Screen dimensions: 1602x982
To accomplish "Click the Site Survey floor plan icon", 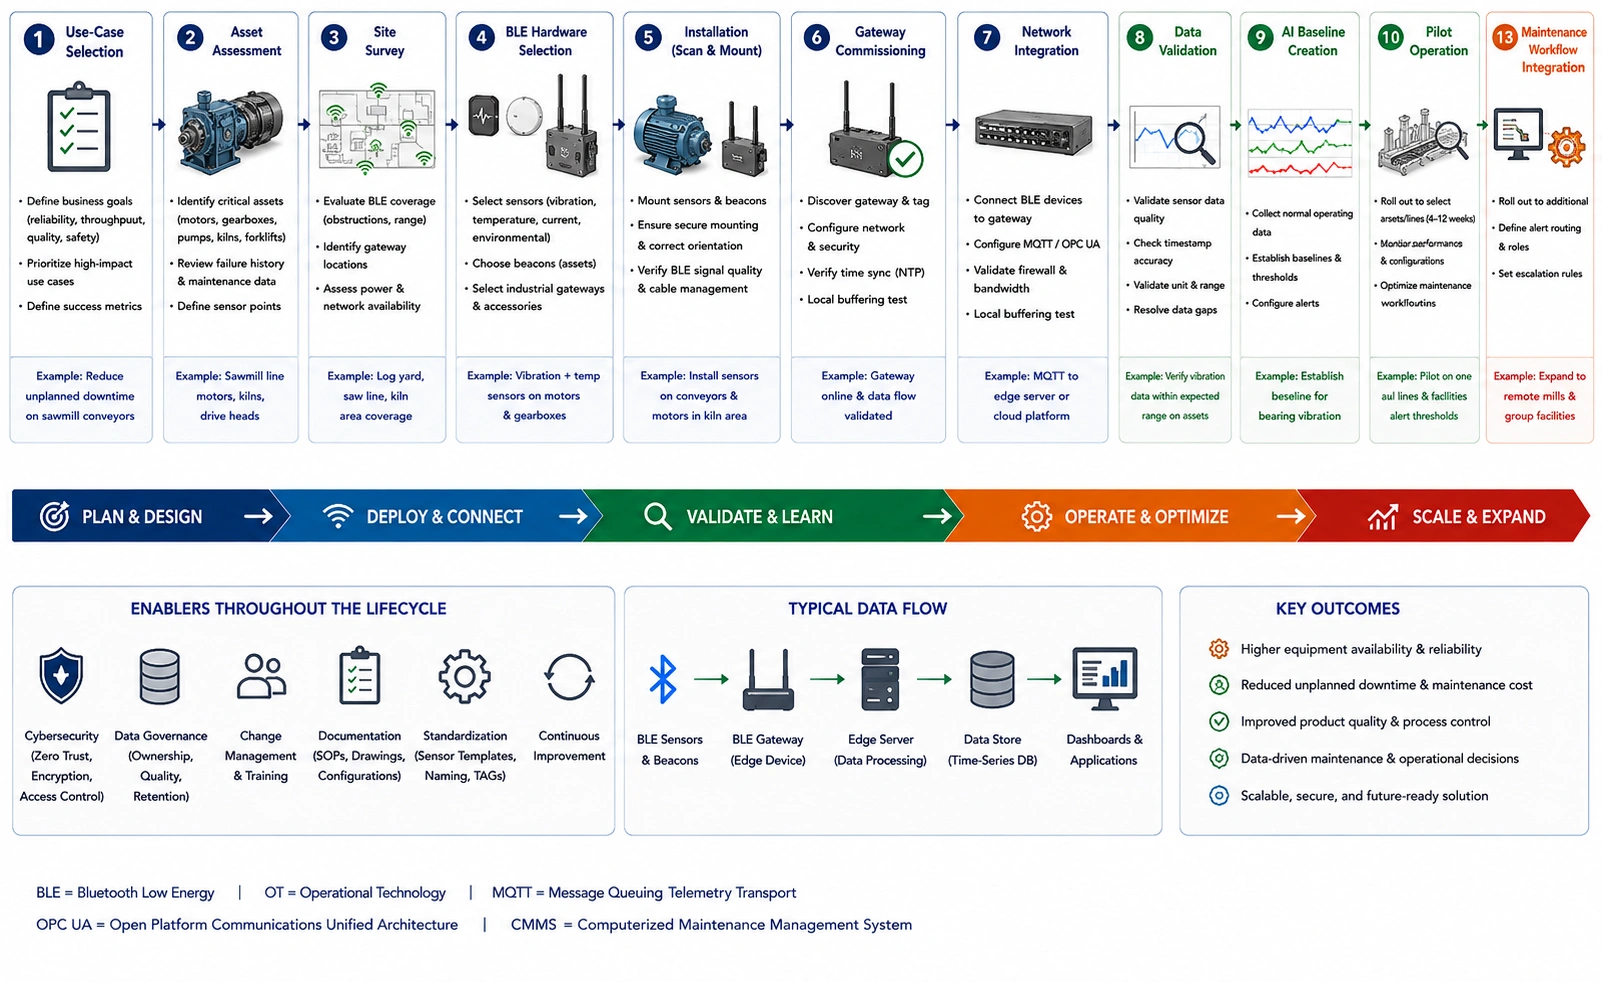I will click(378, 130).
